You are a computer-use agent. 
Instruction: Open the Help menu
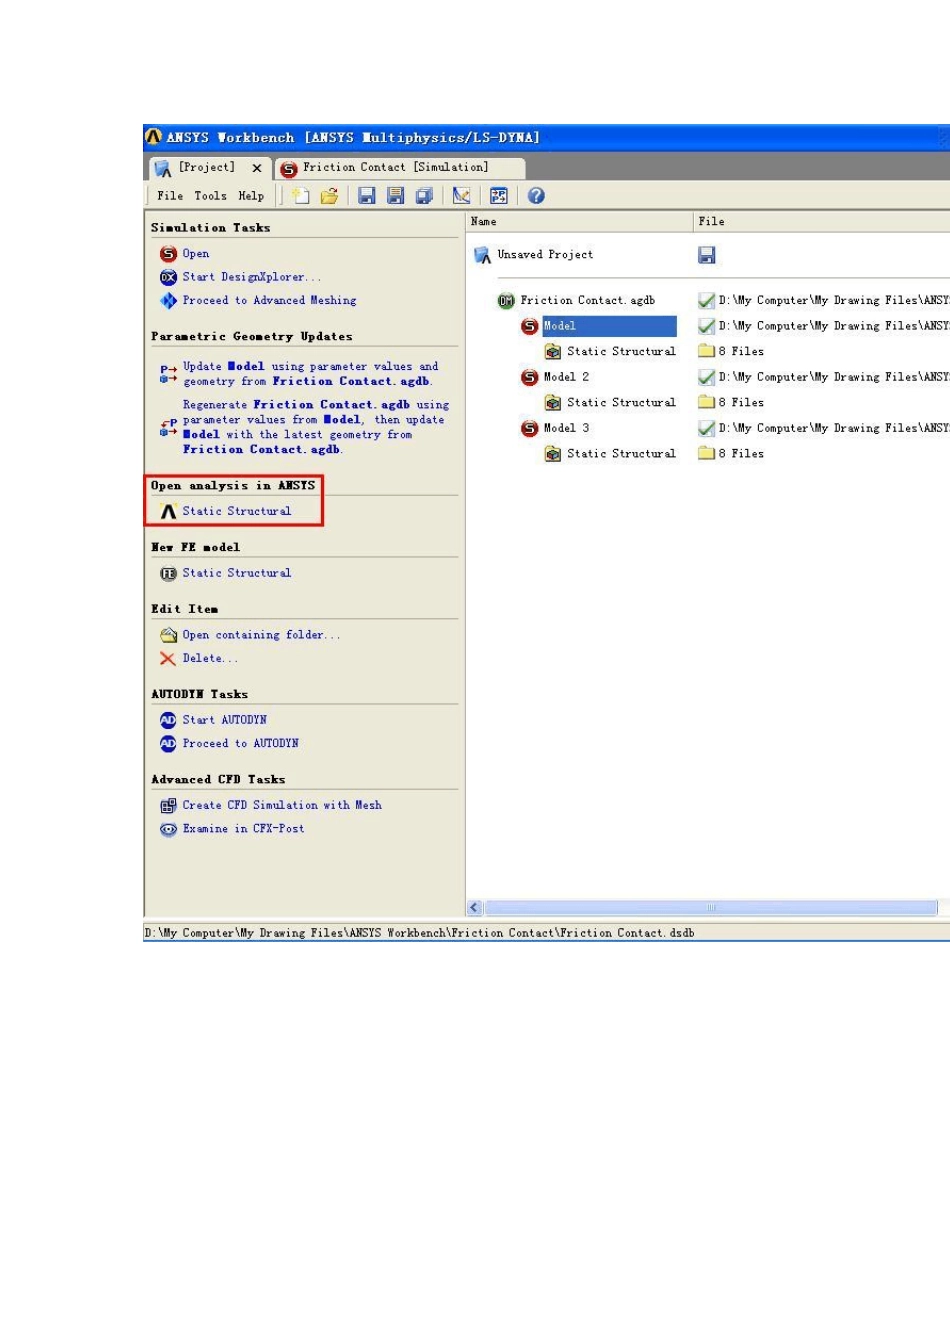251,196
